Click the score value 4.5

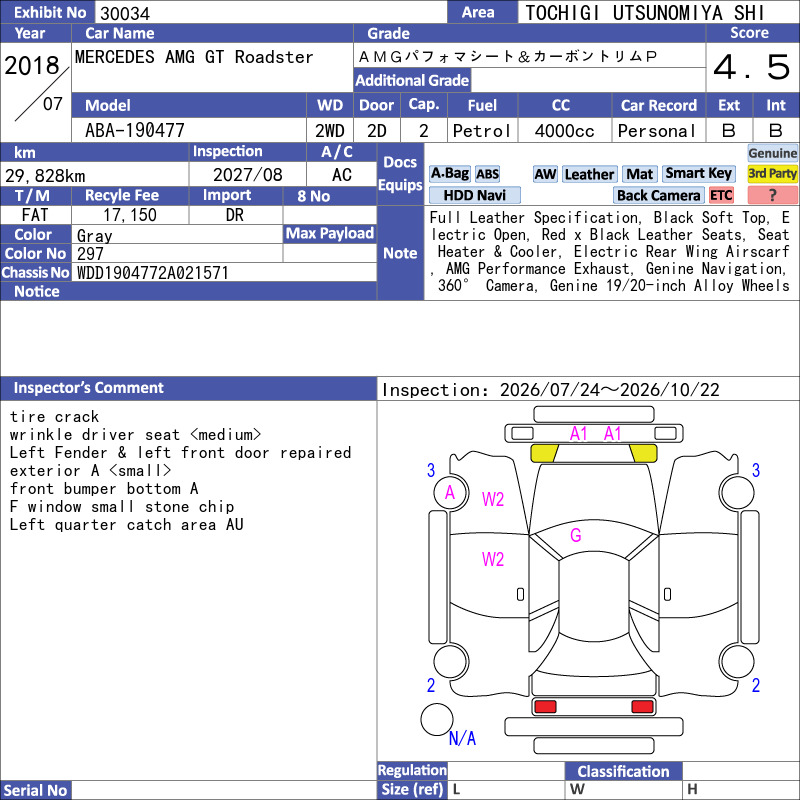coord(752,67)
